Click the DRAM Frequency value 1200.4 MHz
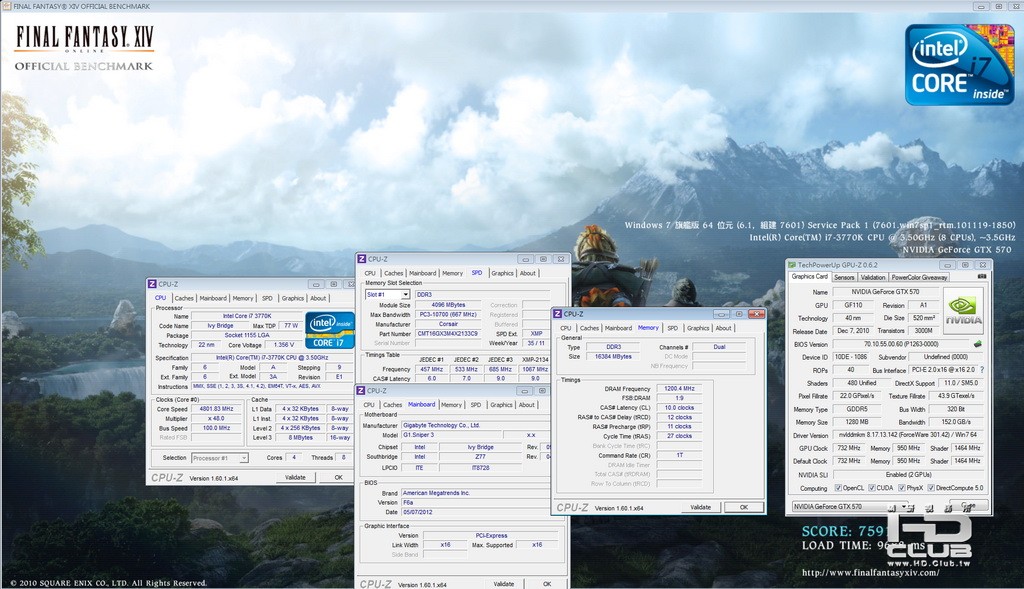Viewport: 1024px width, 589px height. coord(679,389)
